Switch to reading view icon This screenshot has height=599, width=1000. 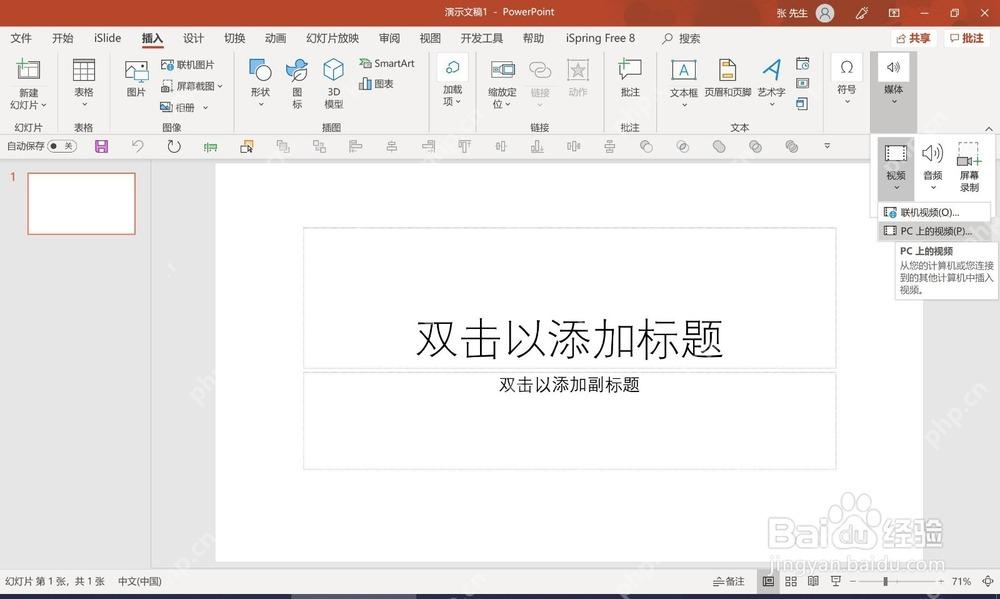point(813,582)
